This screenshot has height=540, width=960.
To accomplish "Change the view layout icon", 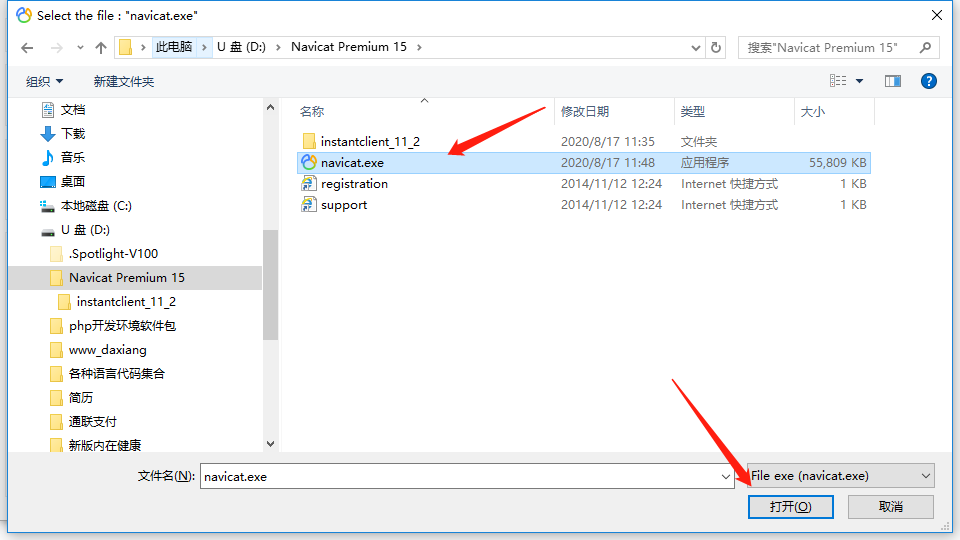I will (838, 81).
